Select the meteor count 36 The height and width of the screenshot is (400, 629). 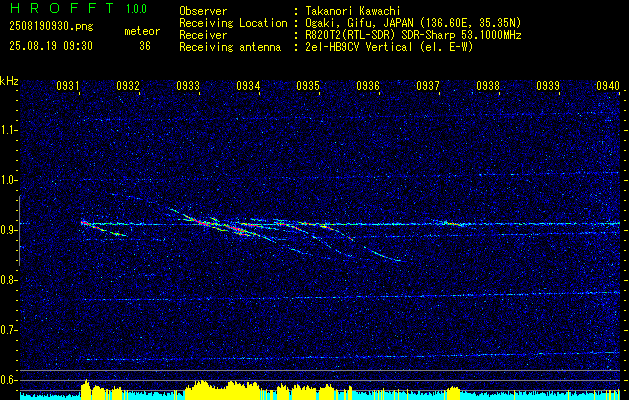coord(145,46)
